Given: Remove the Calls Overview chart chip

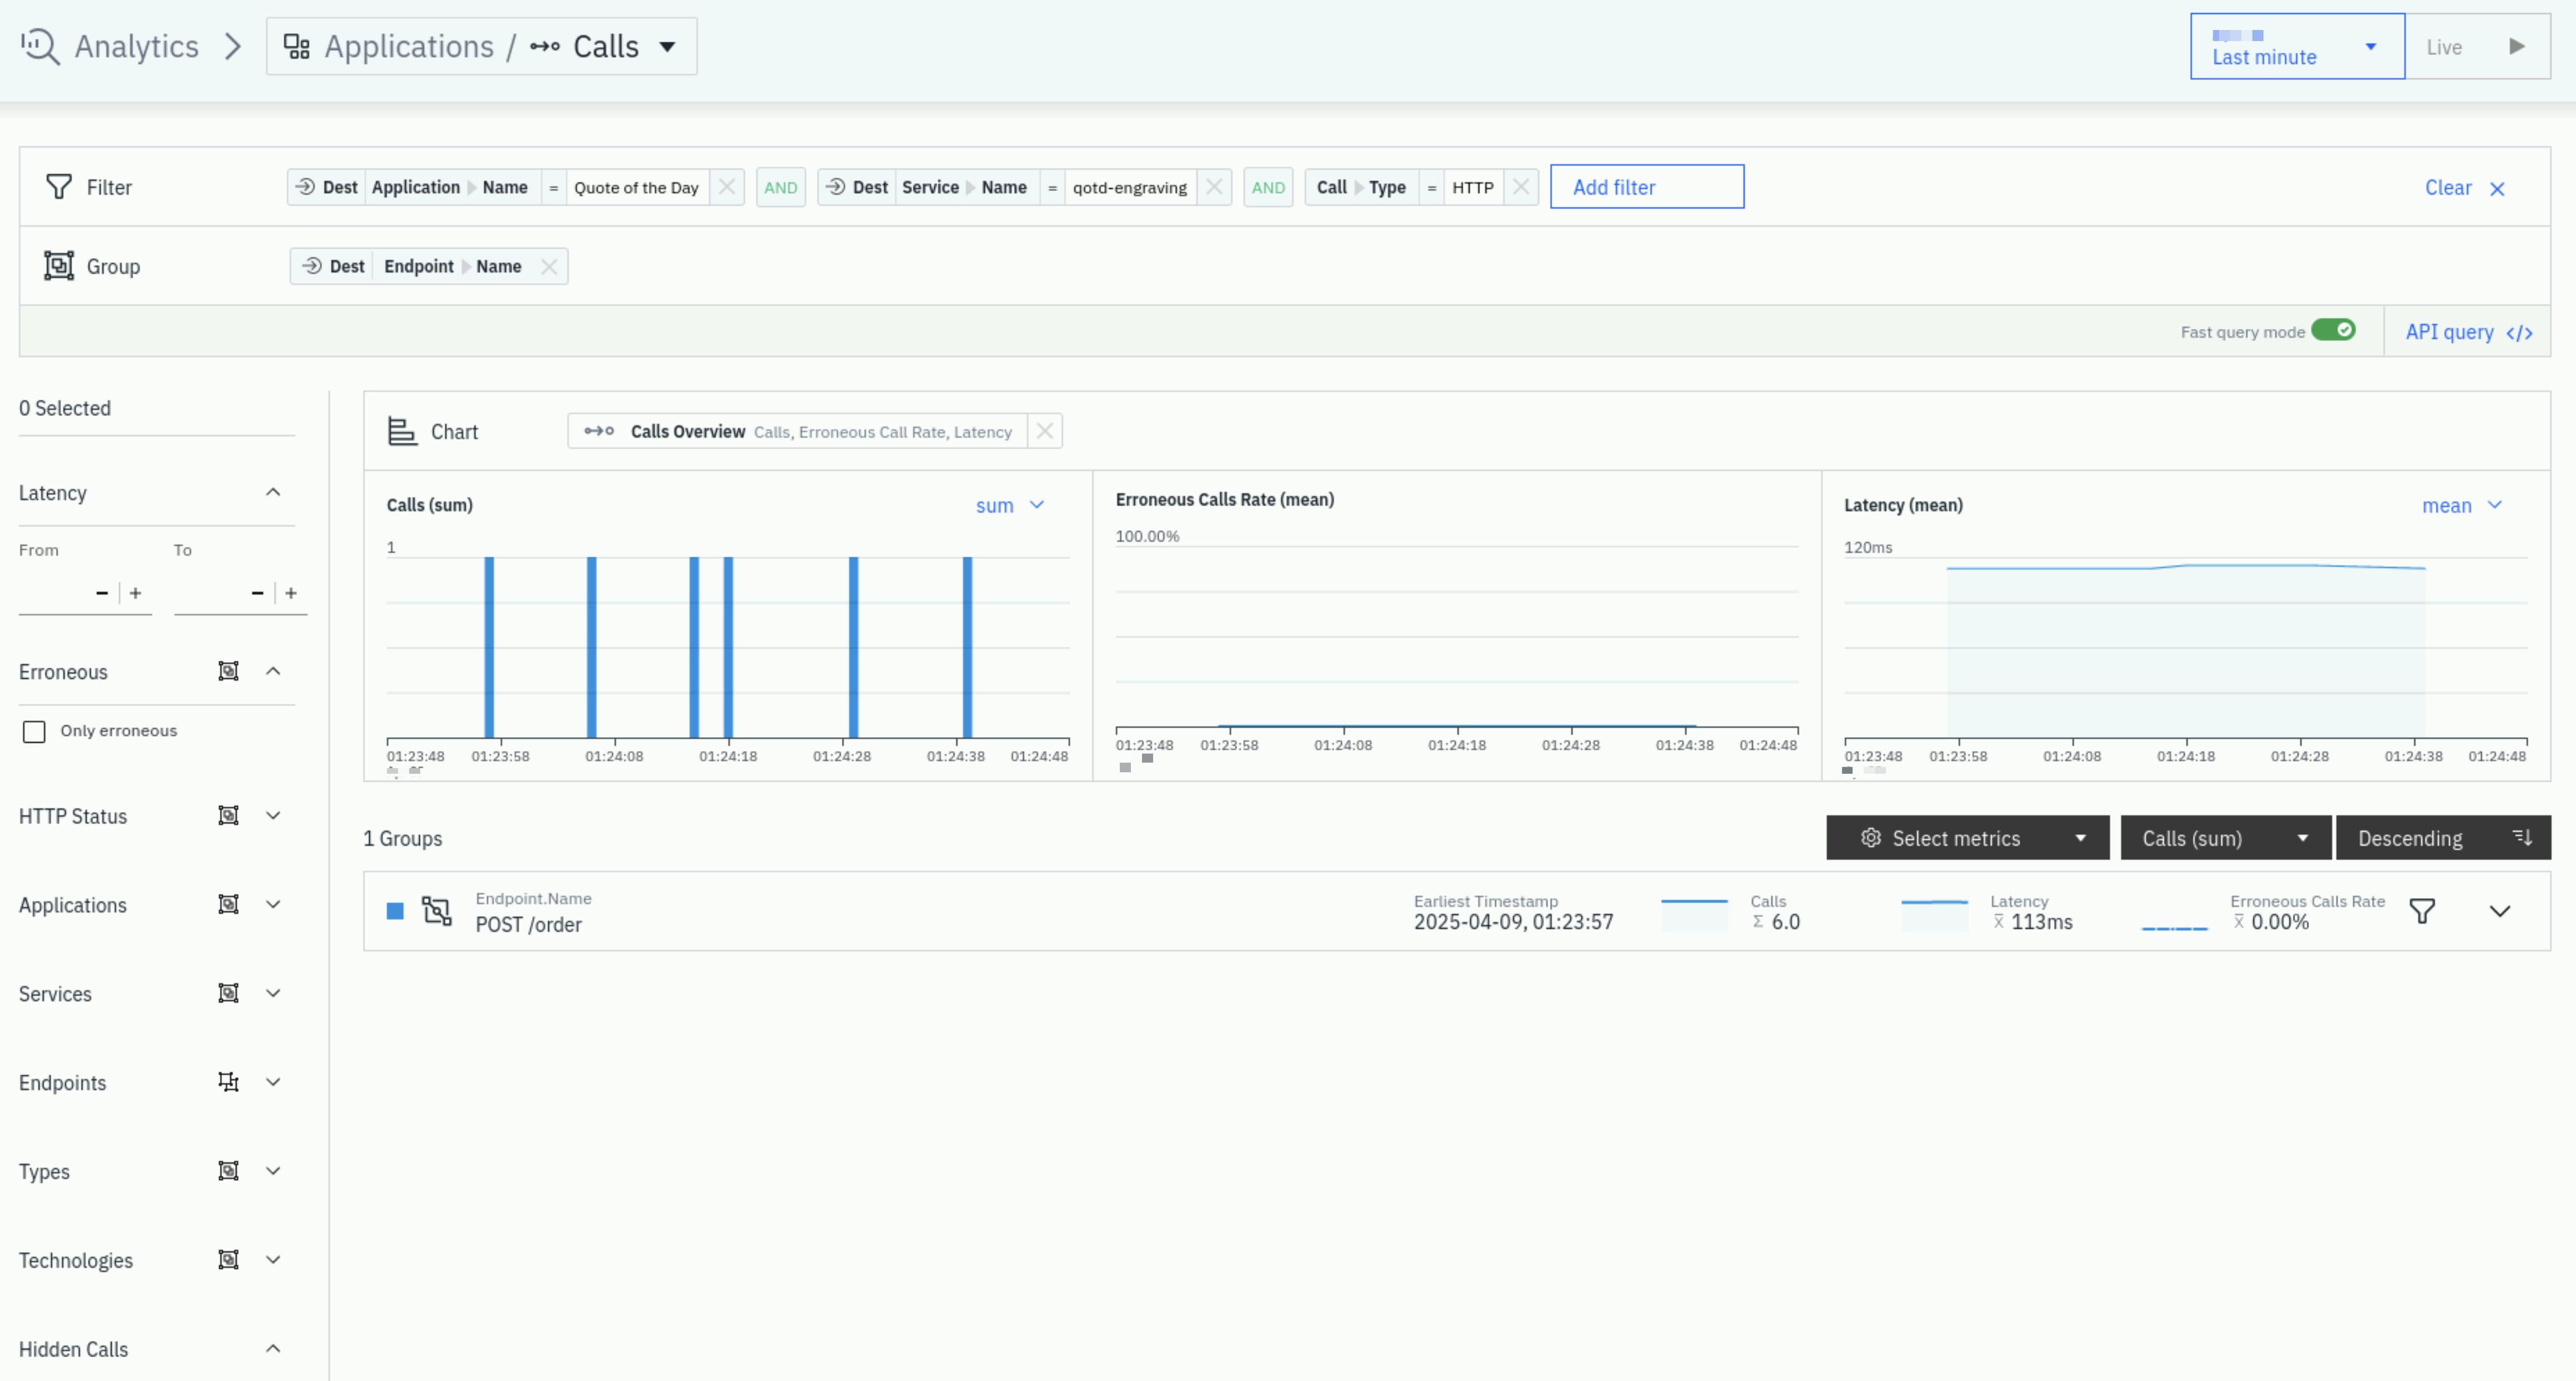Looking at the screenshot, I should coord(1045,431).
